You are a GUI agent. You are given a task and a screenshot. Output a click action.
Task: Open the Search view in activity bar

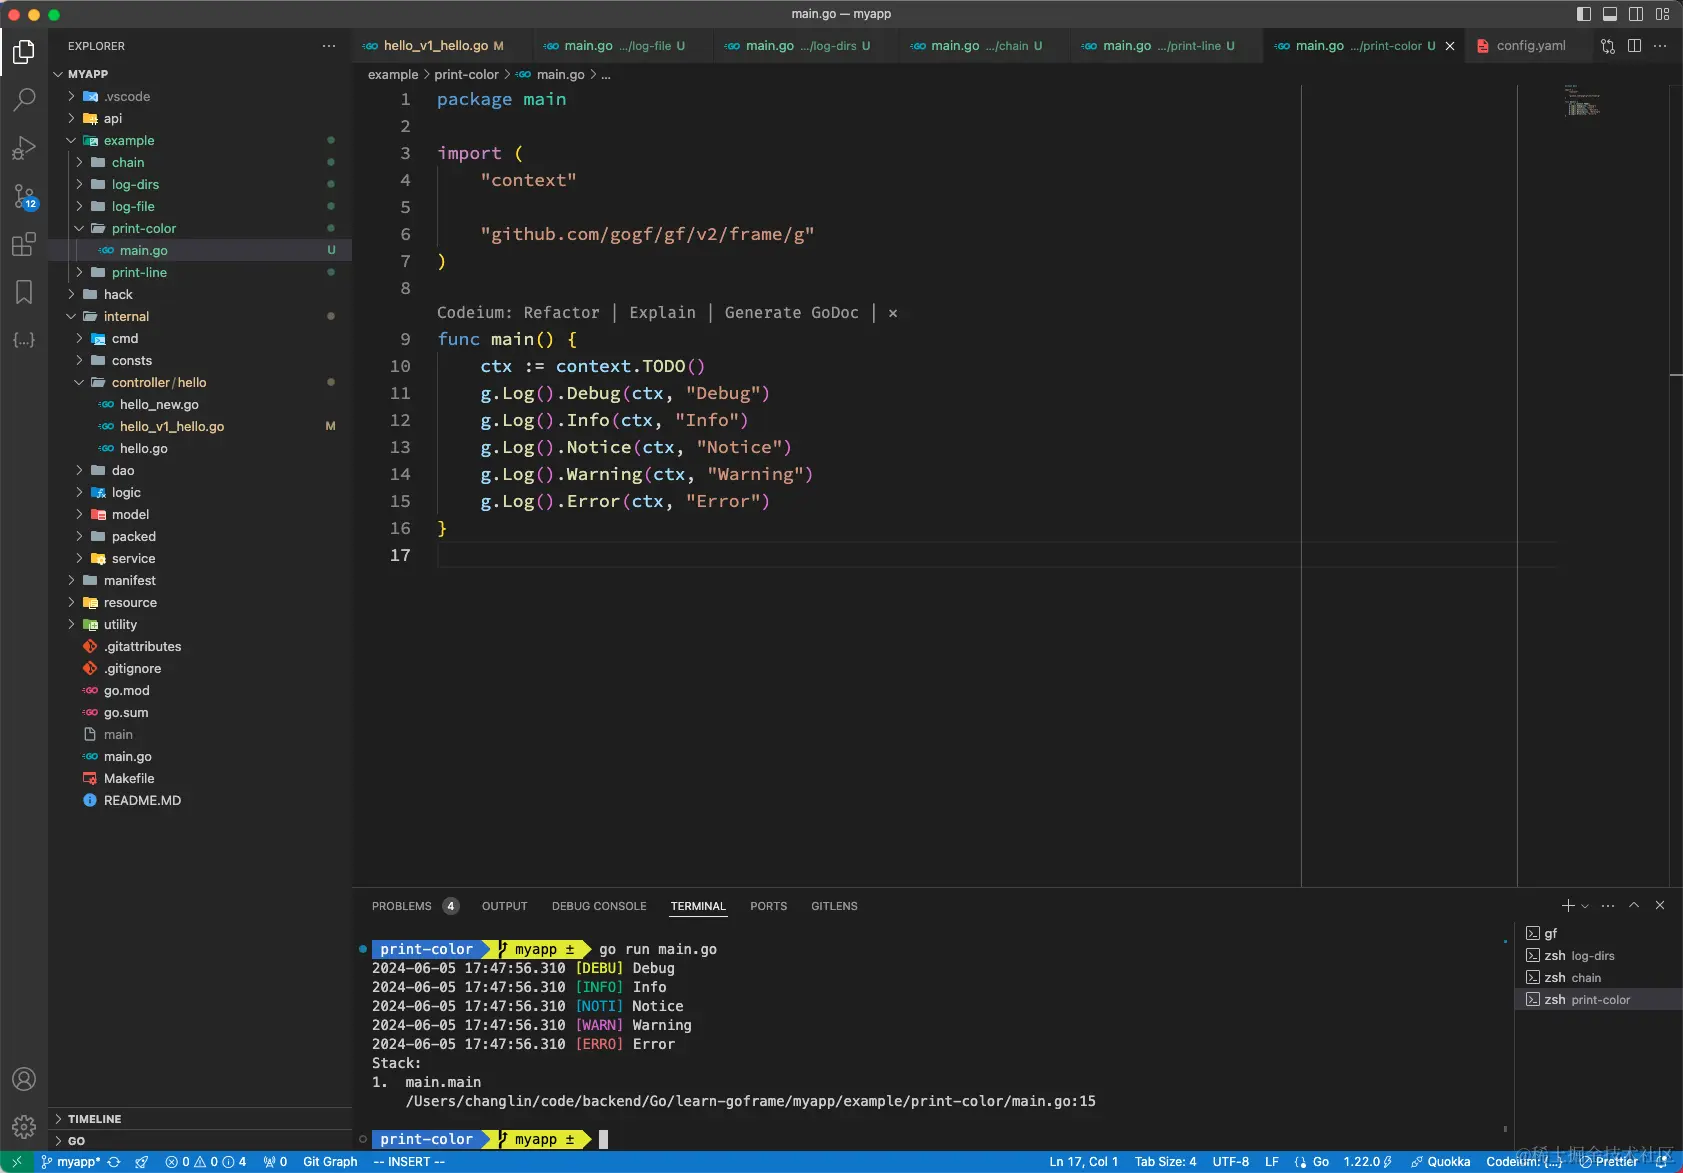24,99
